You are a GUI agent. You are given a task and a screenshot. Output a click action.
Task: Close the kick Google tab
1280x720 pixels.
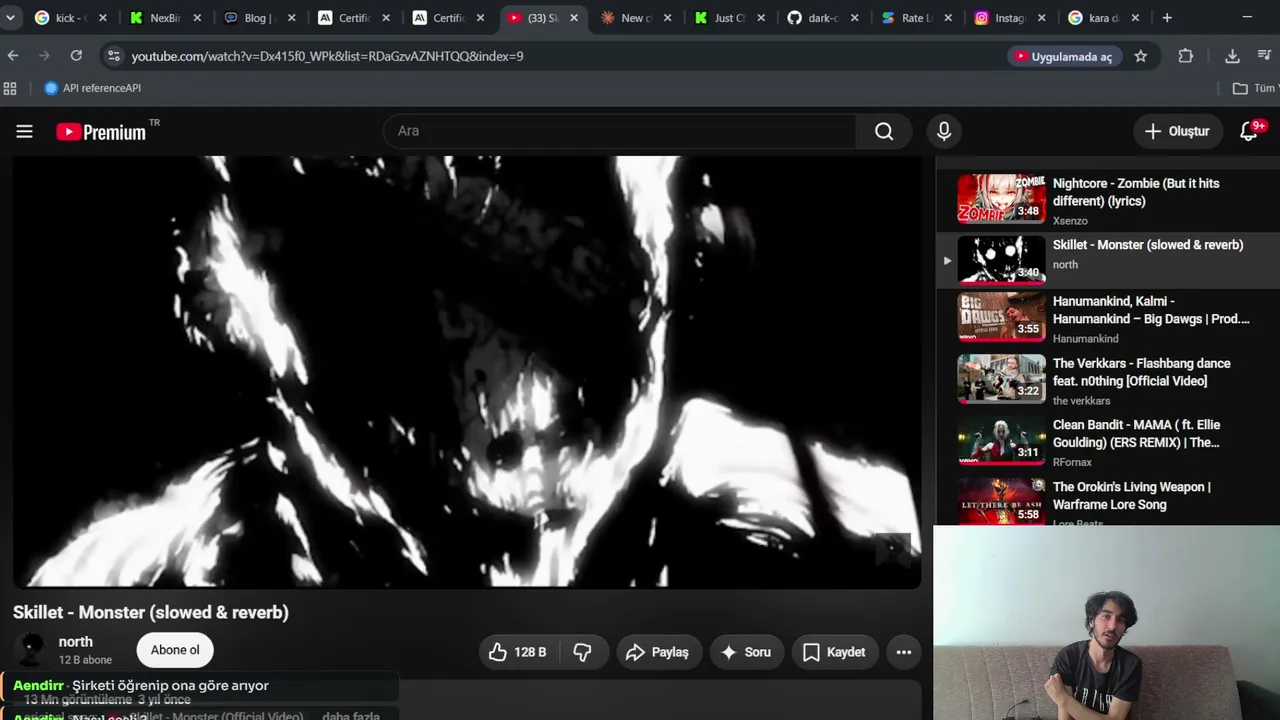[x=102, y=18]
